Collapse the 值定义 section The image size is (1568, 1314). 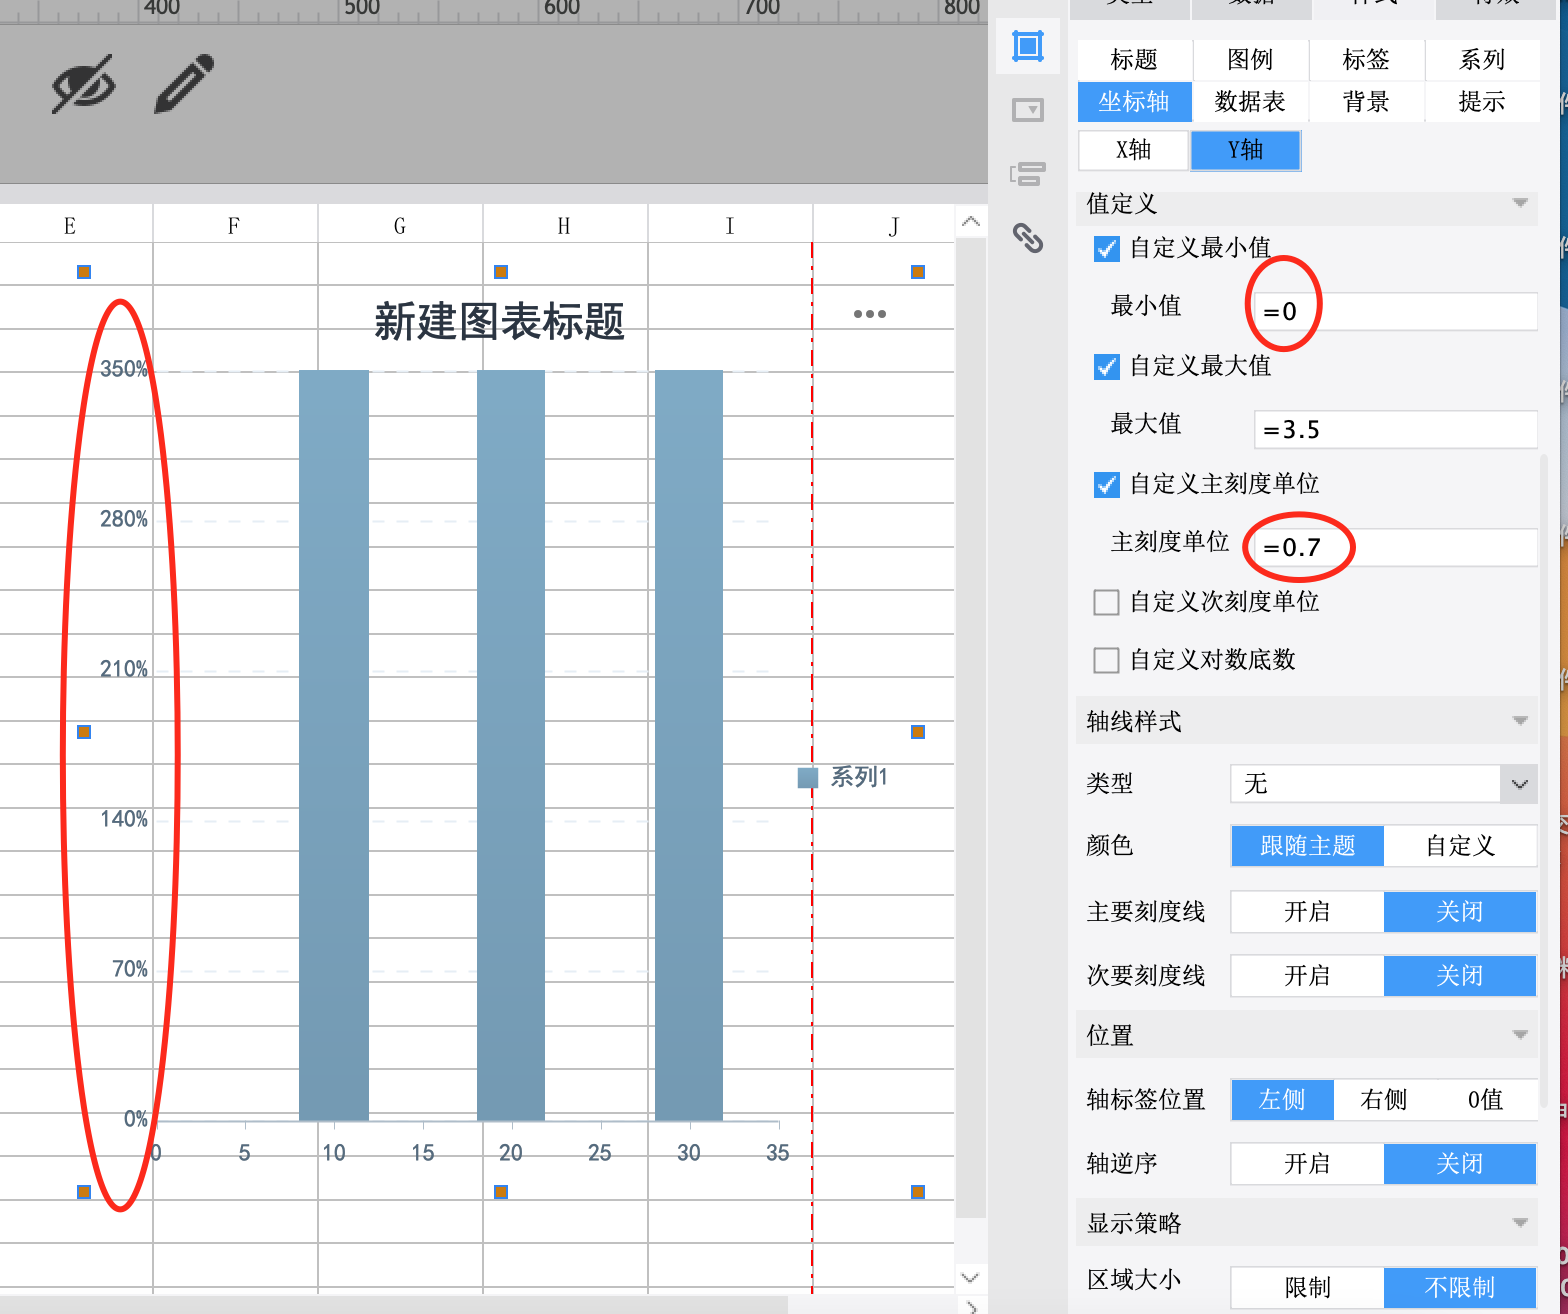coord(1520,204)
